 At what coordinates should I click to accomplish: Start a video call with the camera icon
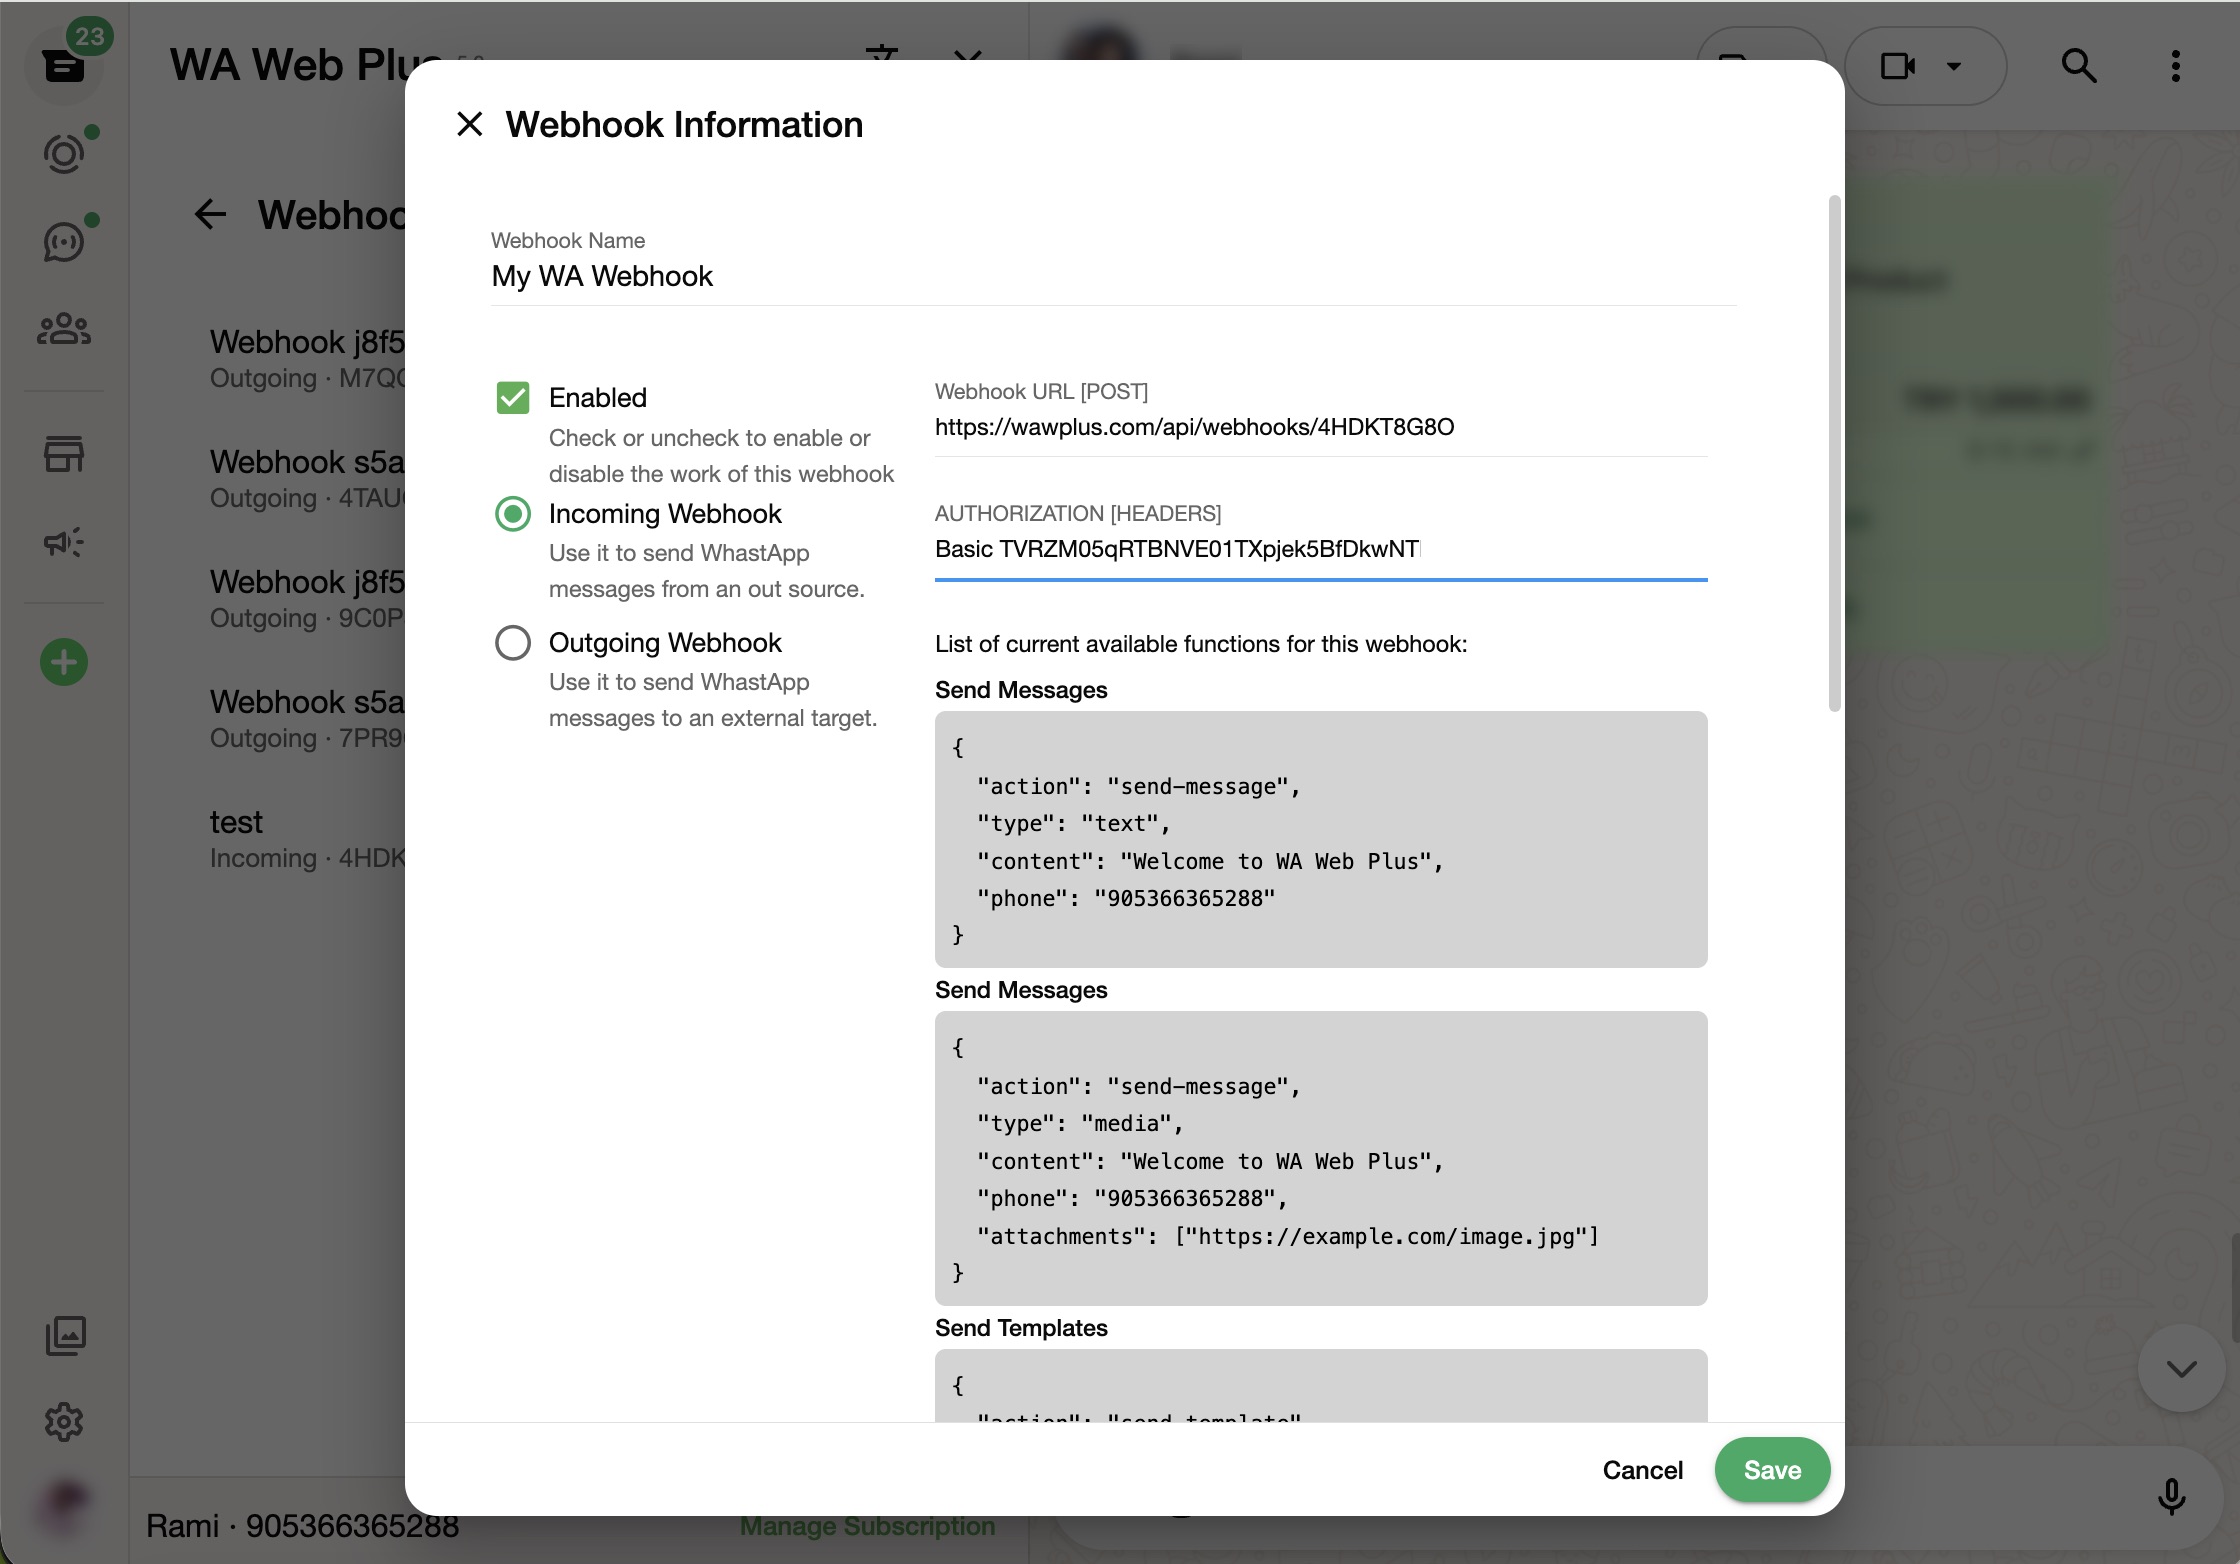click(1898, 65)
